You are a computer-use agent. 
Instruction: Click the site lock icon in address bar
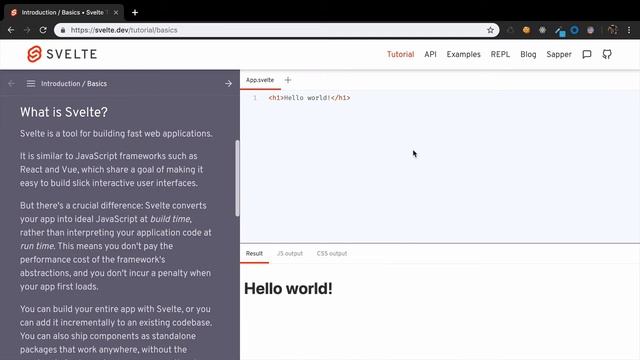pos(62,30)
